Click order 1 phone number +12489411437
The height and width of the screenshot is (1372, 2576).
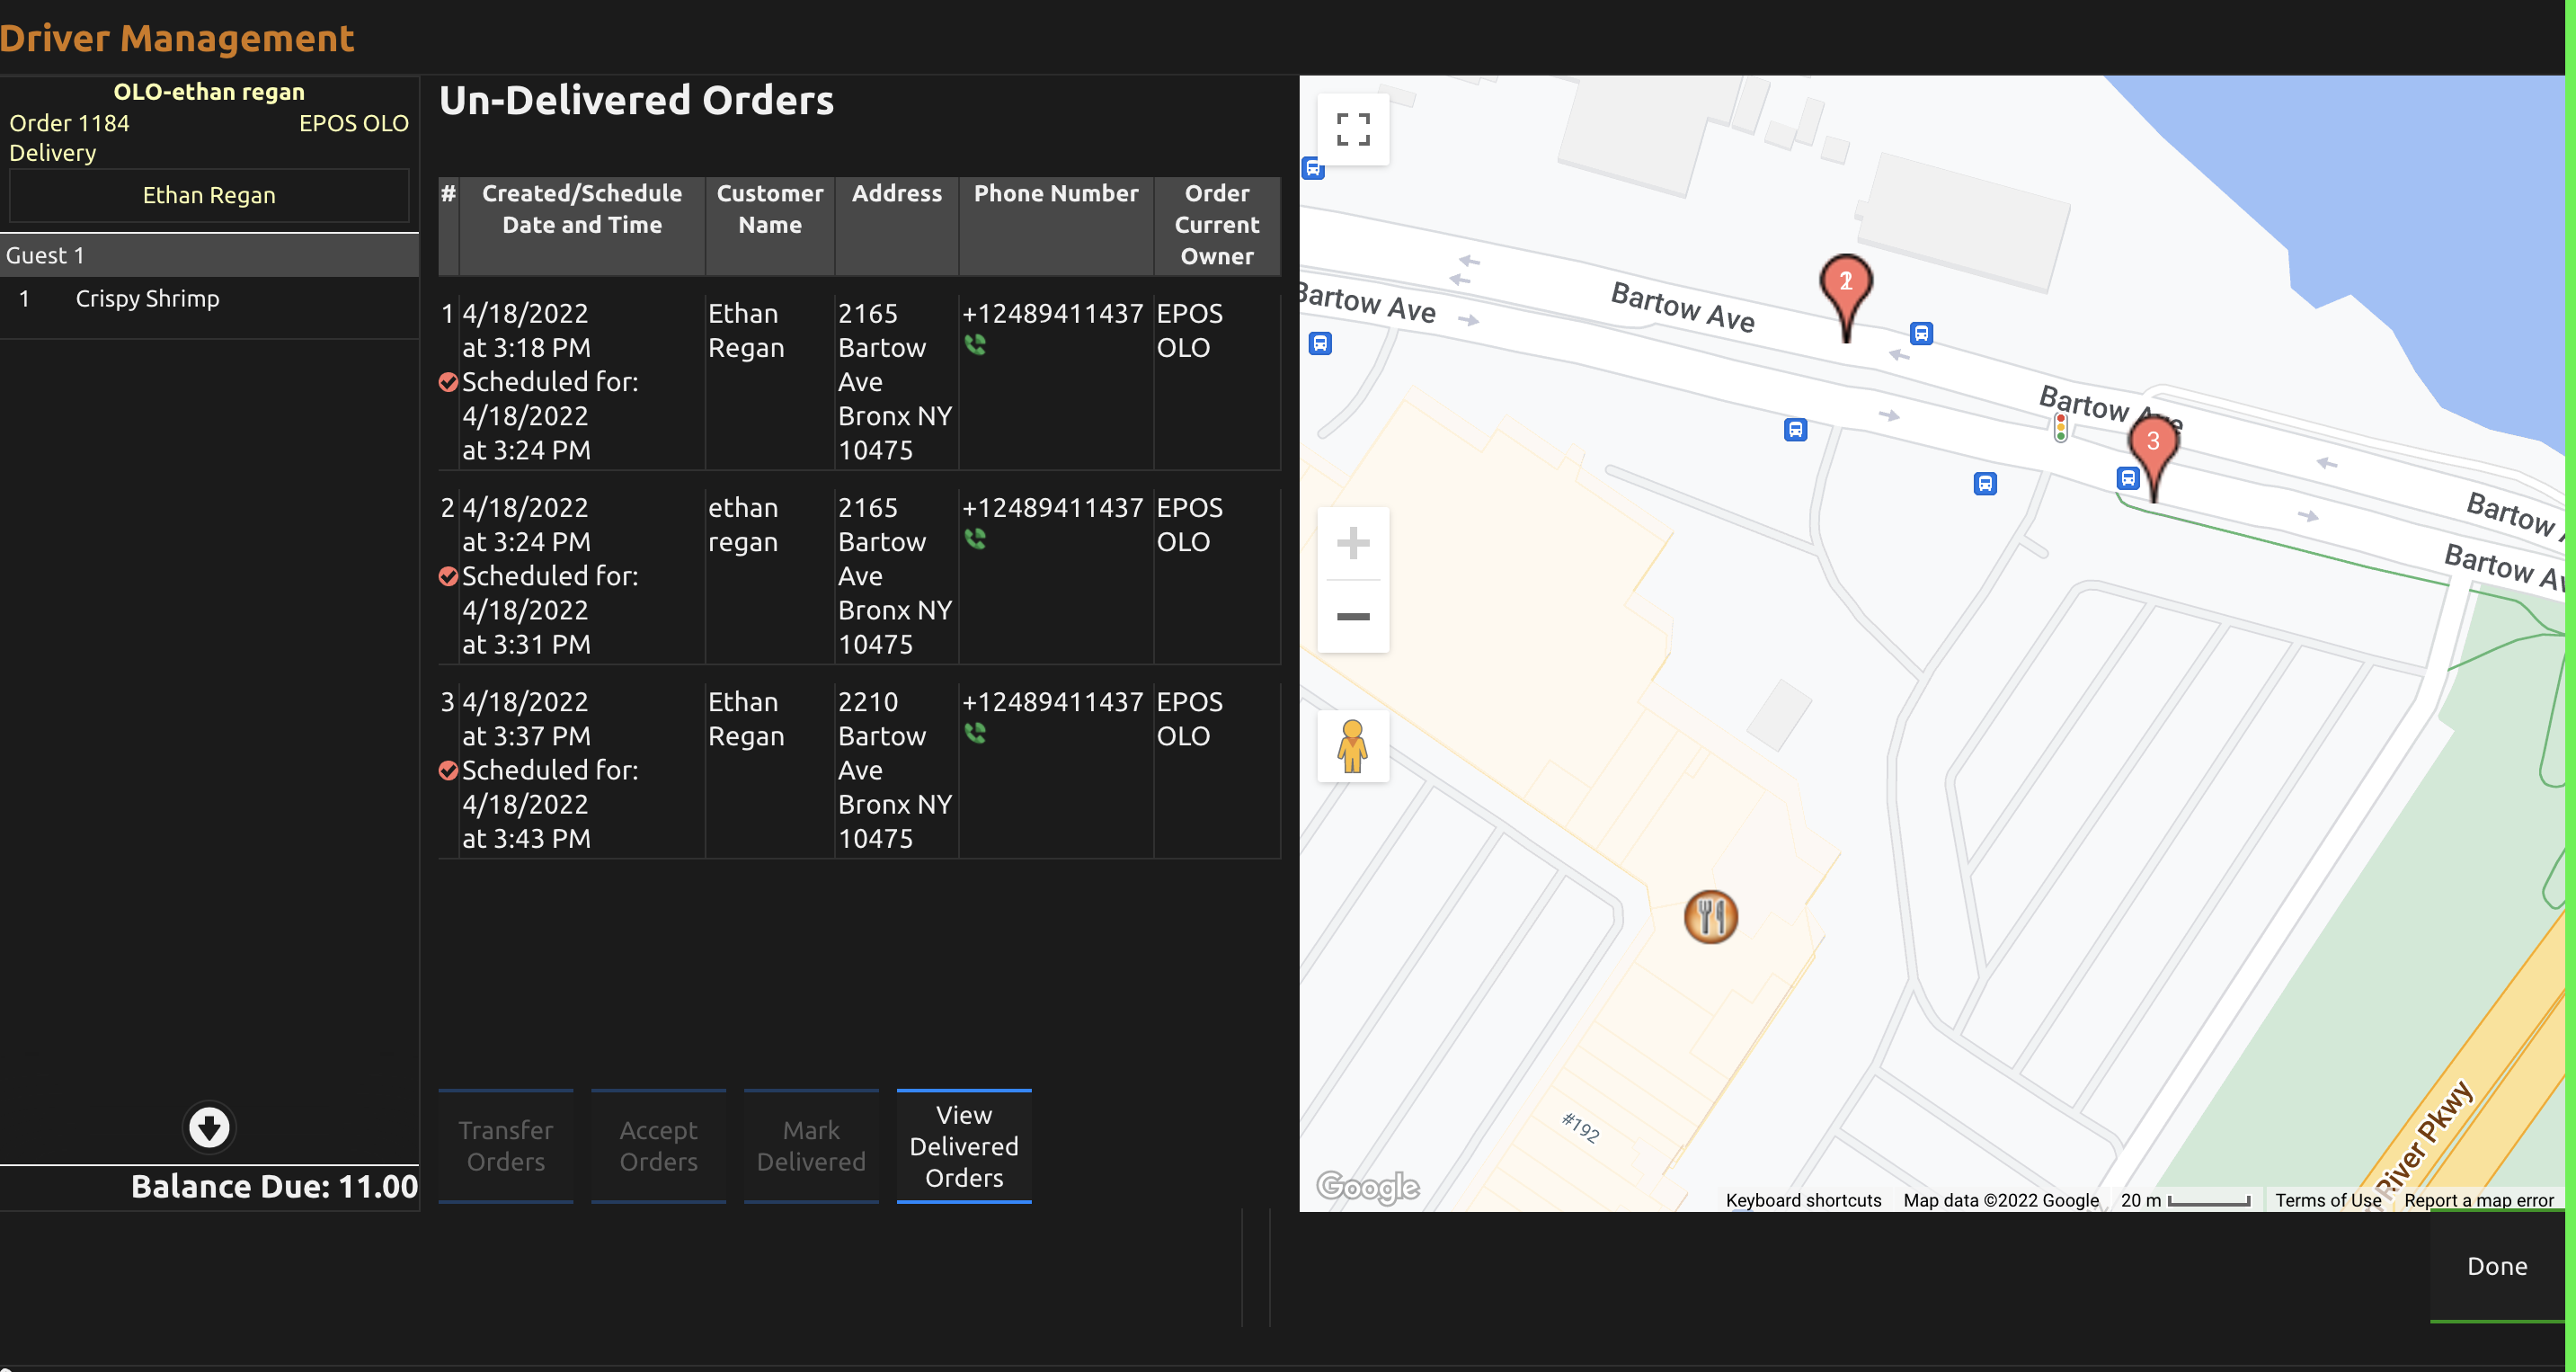pos(1053,314)
